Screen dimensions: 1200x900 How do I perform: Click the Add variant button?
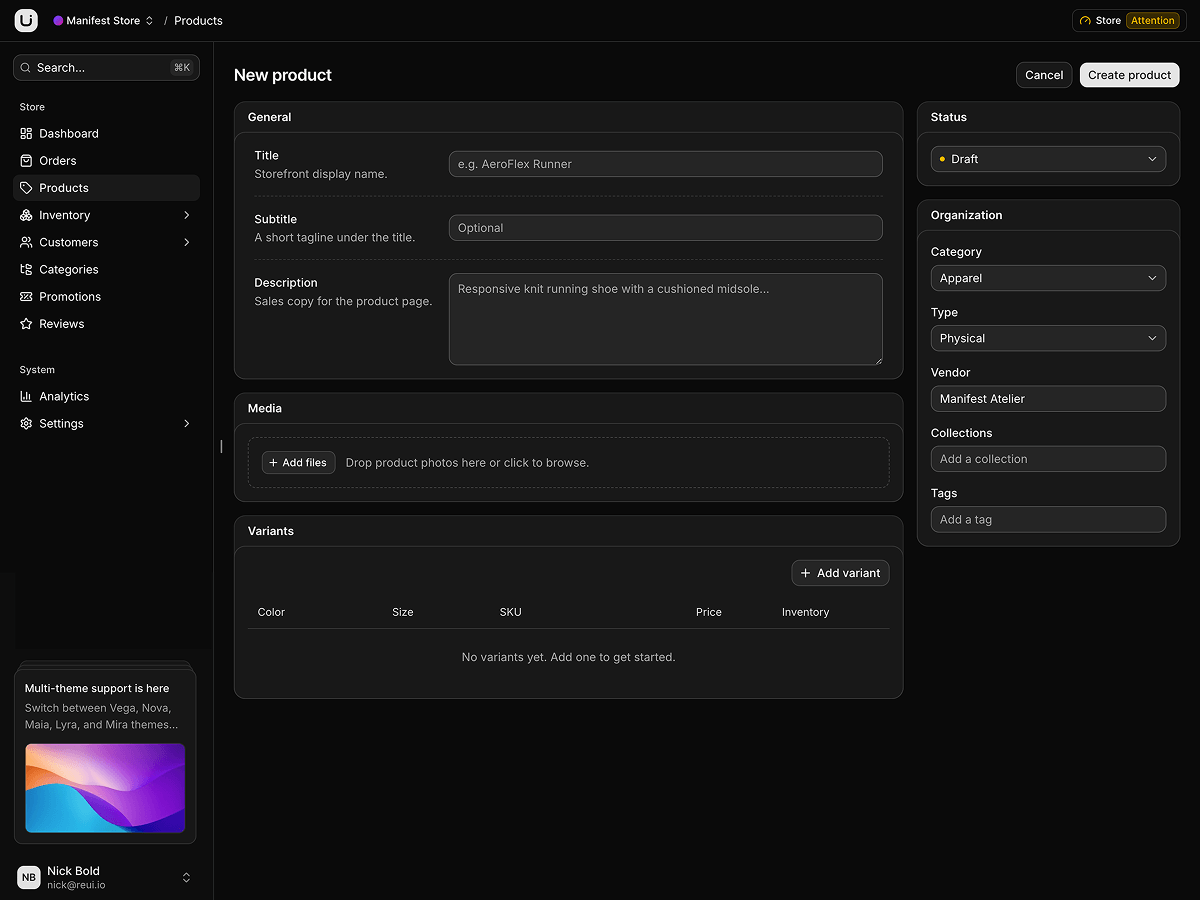pos(840,573)
